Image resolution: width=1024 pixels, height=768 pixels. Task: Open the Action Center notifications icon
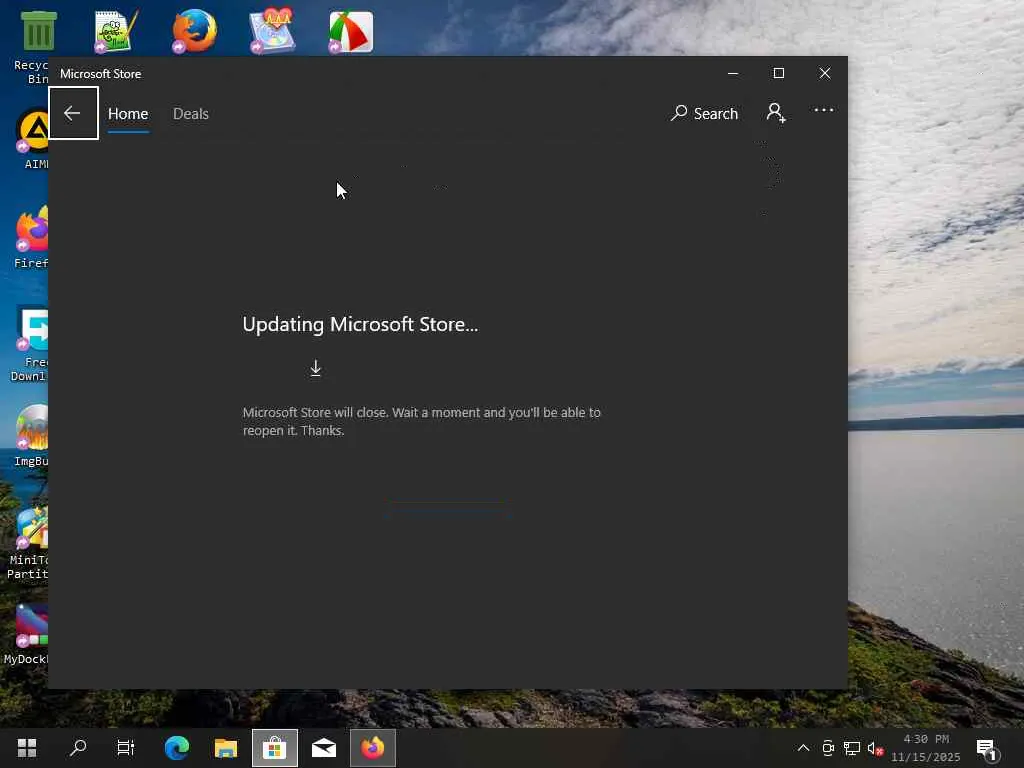pos(987,749)
